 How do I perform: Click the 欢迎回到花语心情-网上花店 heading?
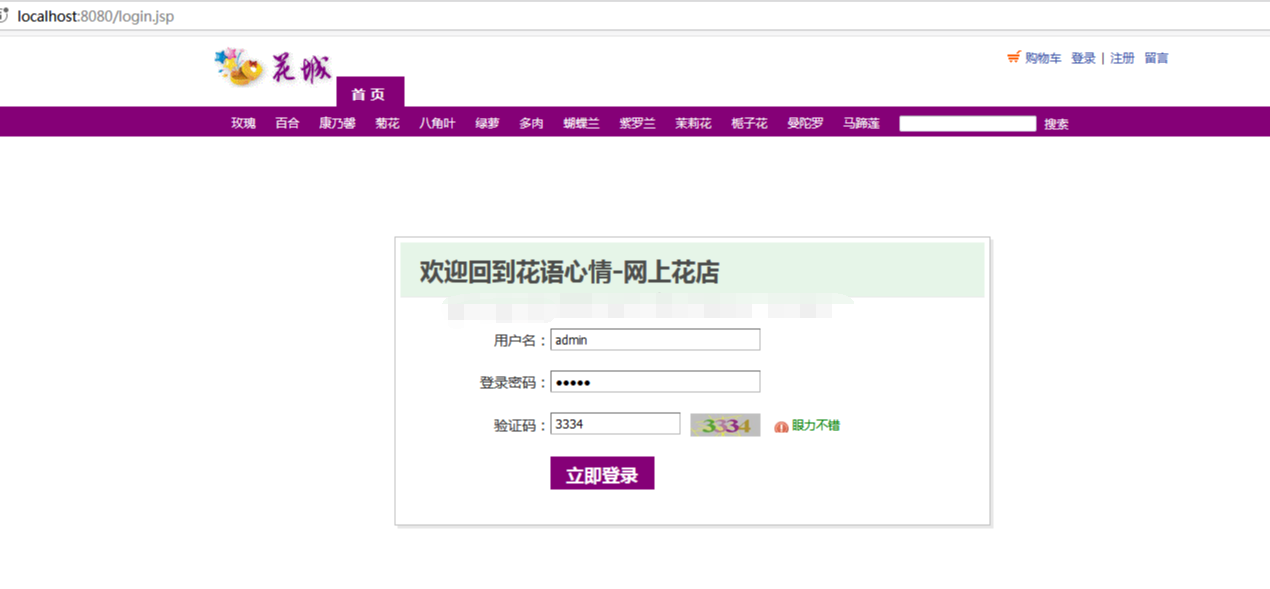coord(569,271)
